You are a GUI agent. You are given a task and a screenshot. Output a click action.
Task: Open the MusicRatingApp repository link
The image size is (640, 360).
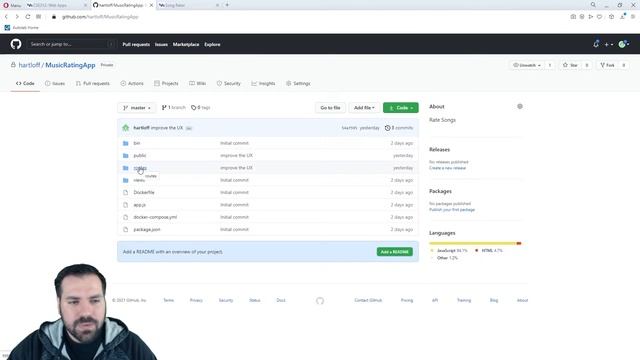click(x=70, y=65)
